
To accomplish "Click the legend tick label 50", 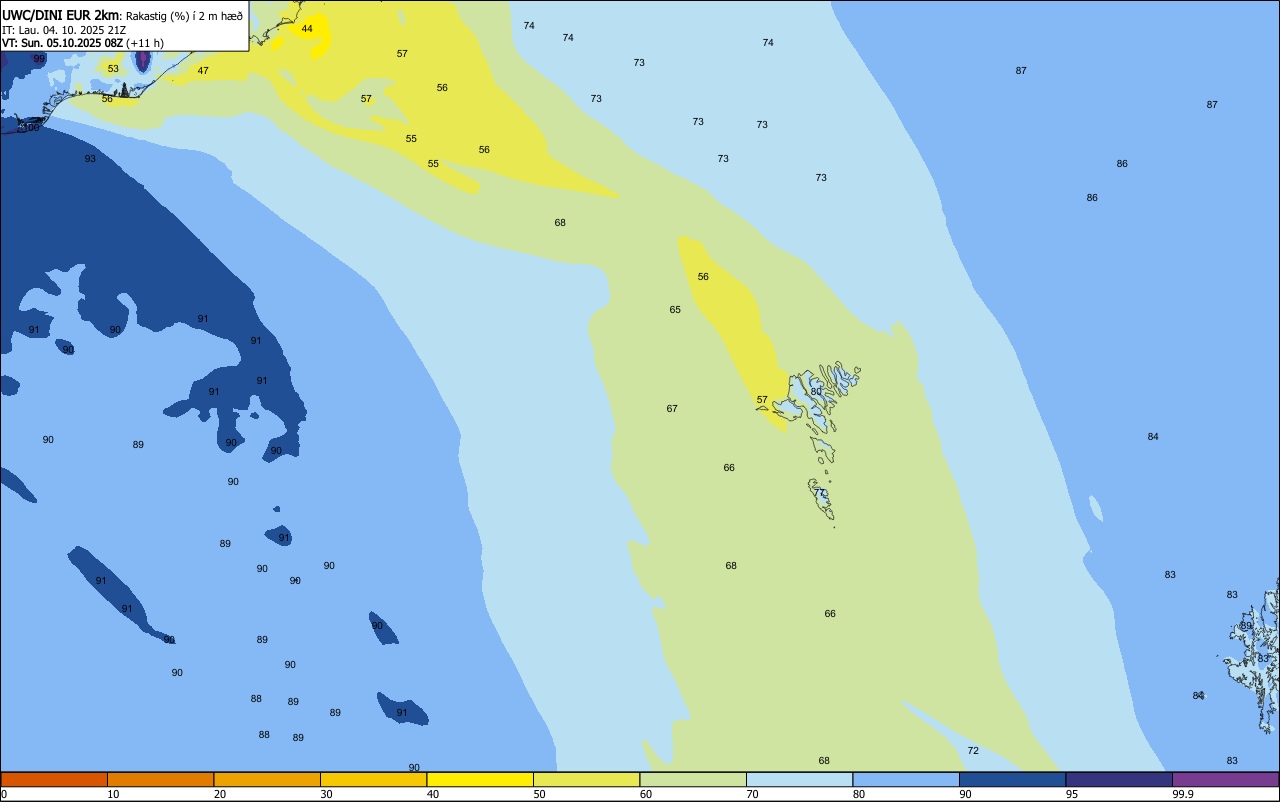I will pyautogui.click(x=539, y=794).
